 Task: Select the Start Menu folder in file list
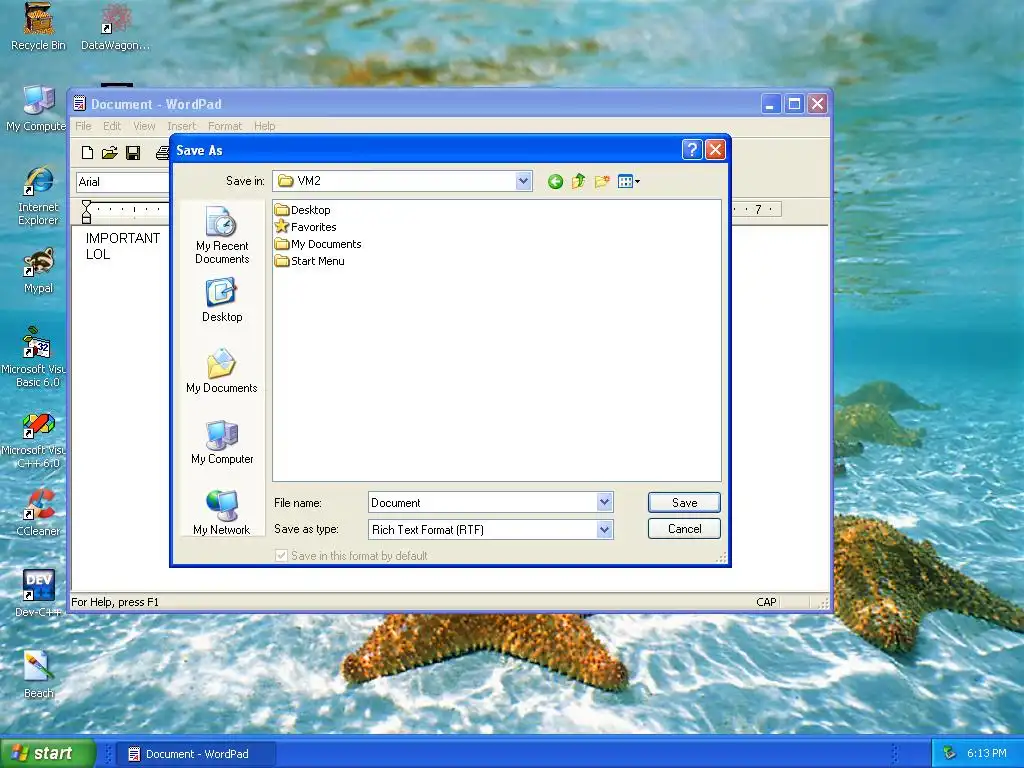point(310,261)
